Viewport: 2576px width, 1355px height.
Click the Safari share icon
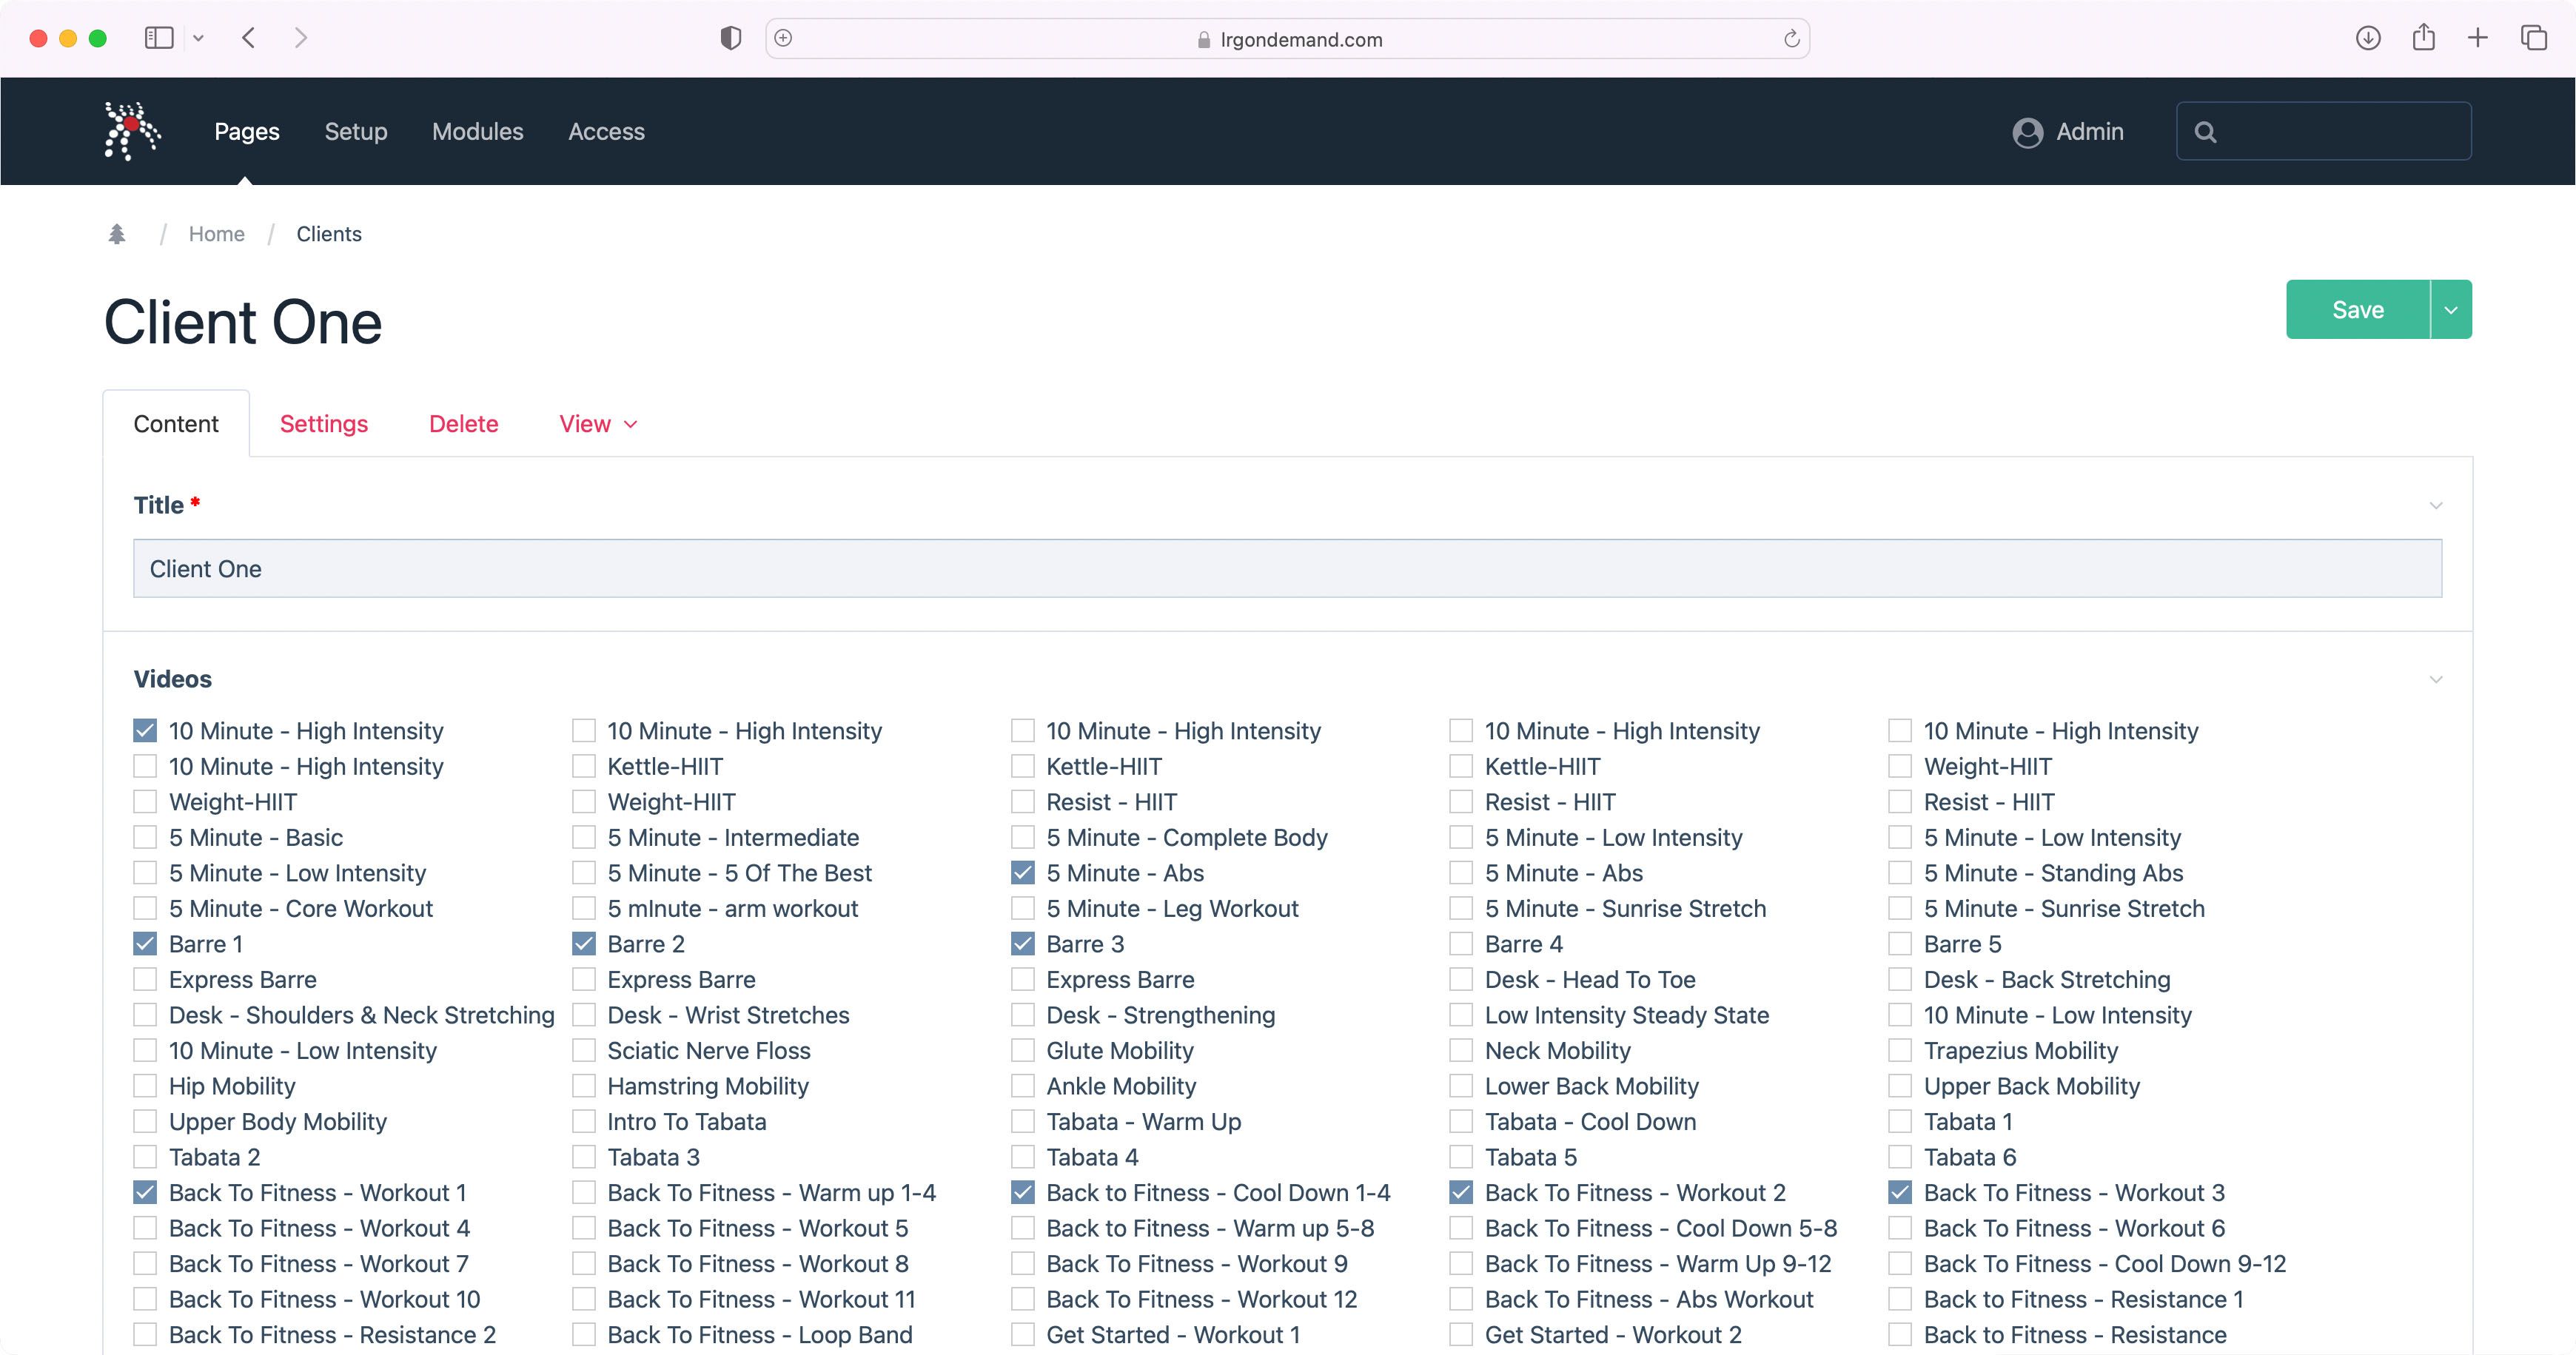pos(2423,38)
